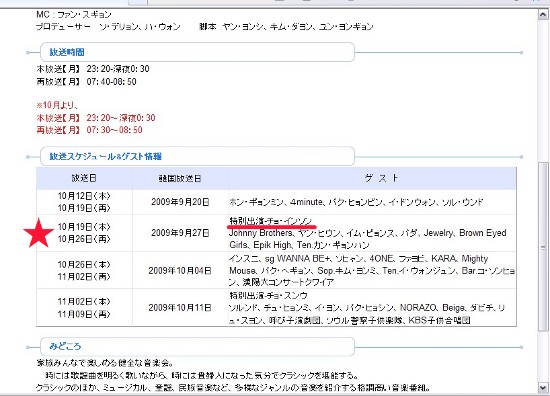Click the みどころ section heading
This screenshot has width=550, height=396.
click(65, 347)
